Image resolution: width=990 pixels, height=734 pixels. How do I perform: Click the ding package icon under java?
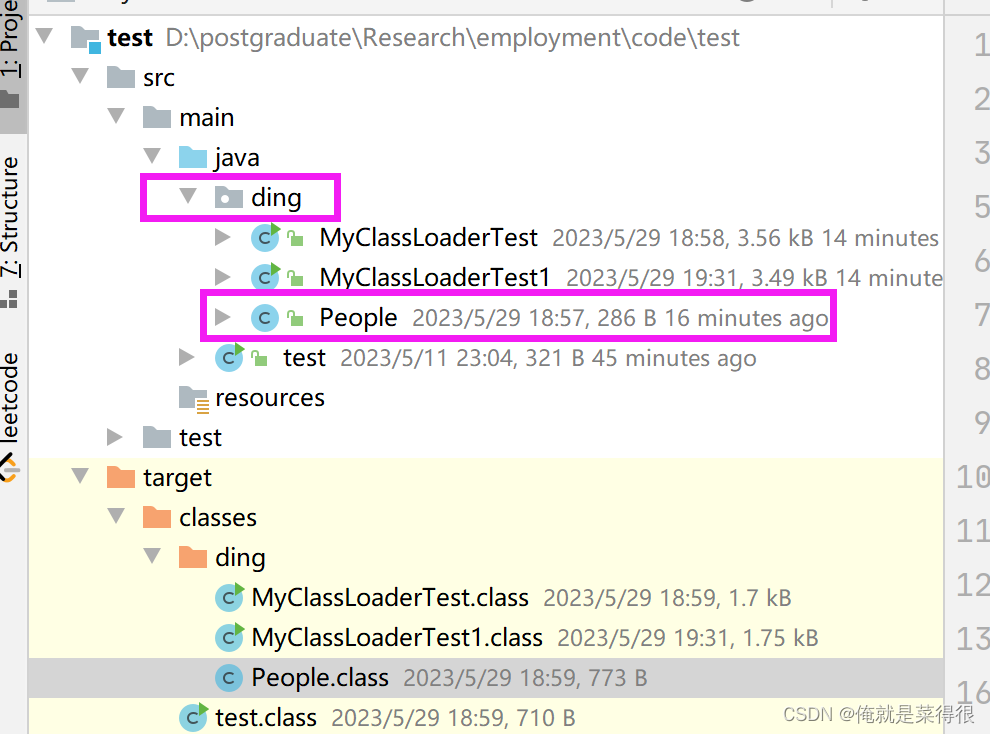[x=229, y=197]
